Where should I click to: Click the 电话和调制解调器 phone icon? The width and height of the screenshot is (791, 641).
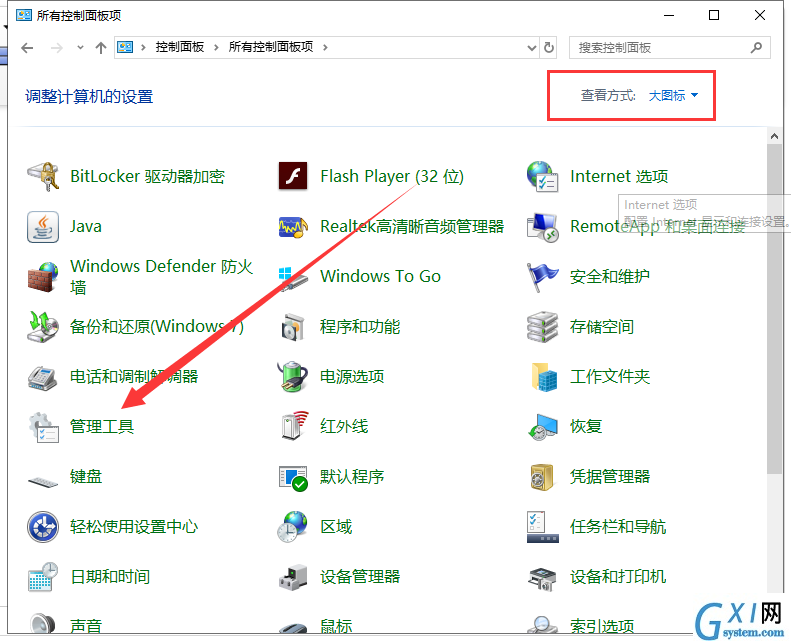(x=43, y=377)
